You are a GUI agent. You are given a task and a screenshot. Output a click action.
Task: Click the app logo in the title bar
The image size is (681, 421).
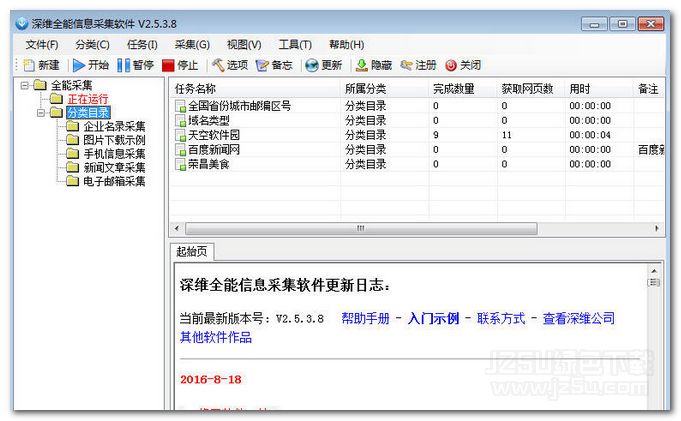(x=22, y=23)
